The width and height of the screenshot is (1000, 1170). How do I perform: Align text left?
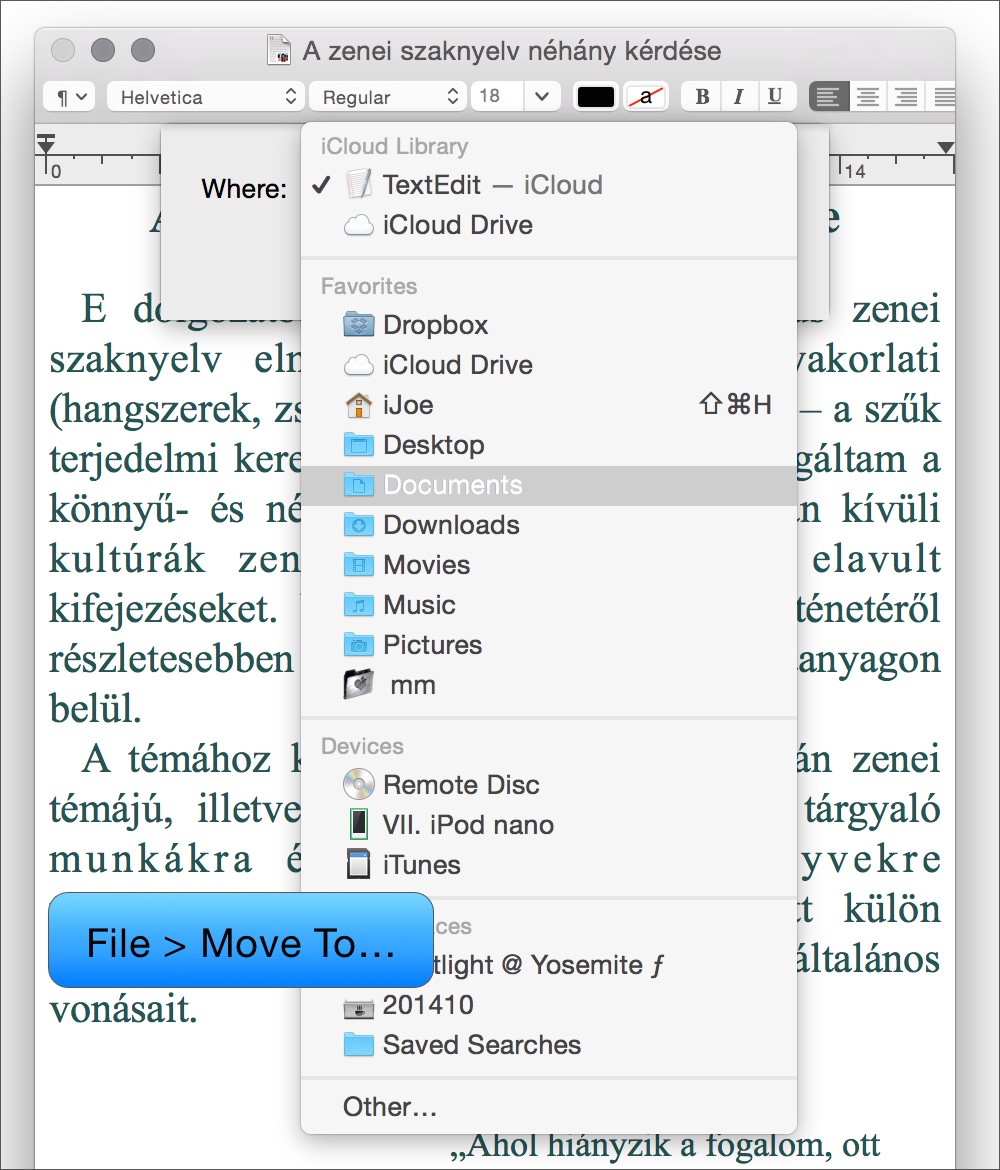(828, 97)
